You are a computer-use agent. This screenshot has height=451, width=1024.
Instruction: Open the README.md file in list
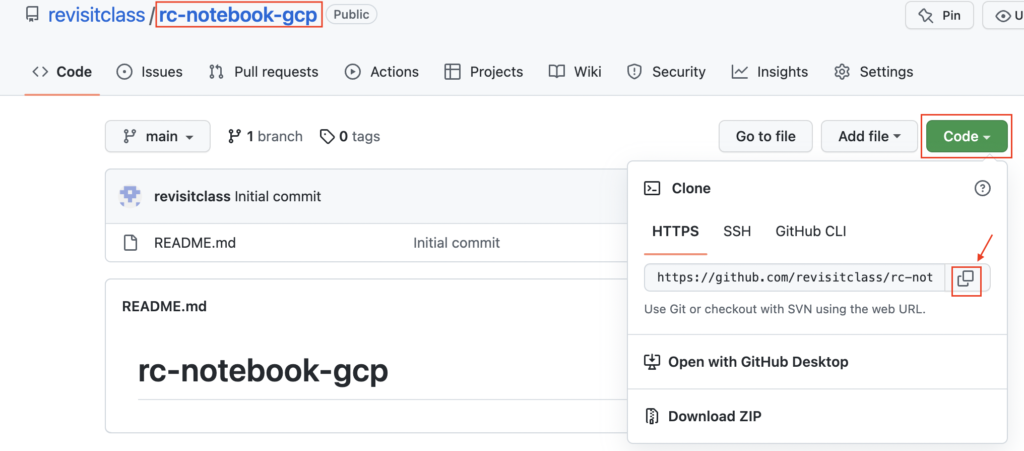(x=195, y=243)
